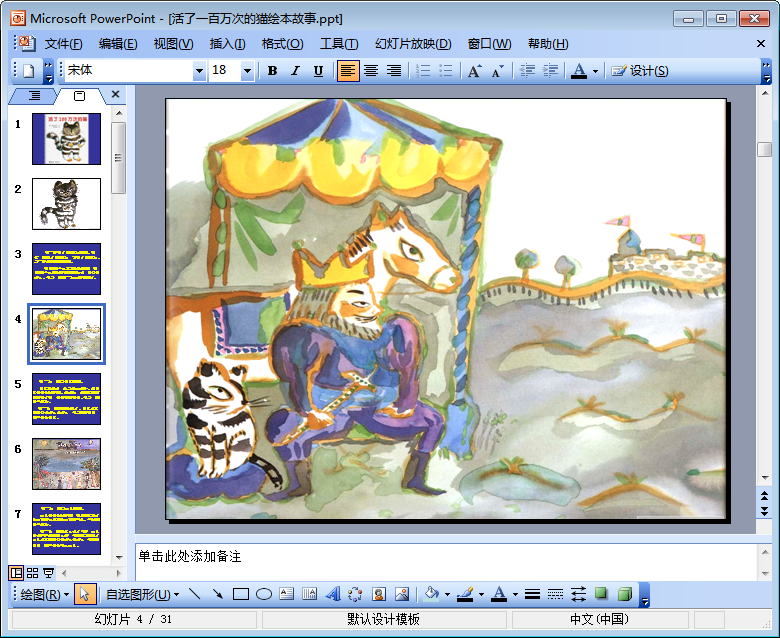Insert WordArt

pos(333,594)
